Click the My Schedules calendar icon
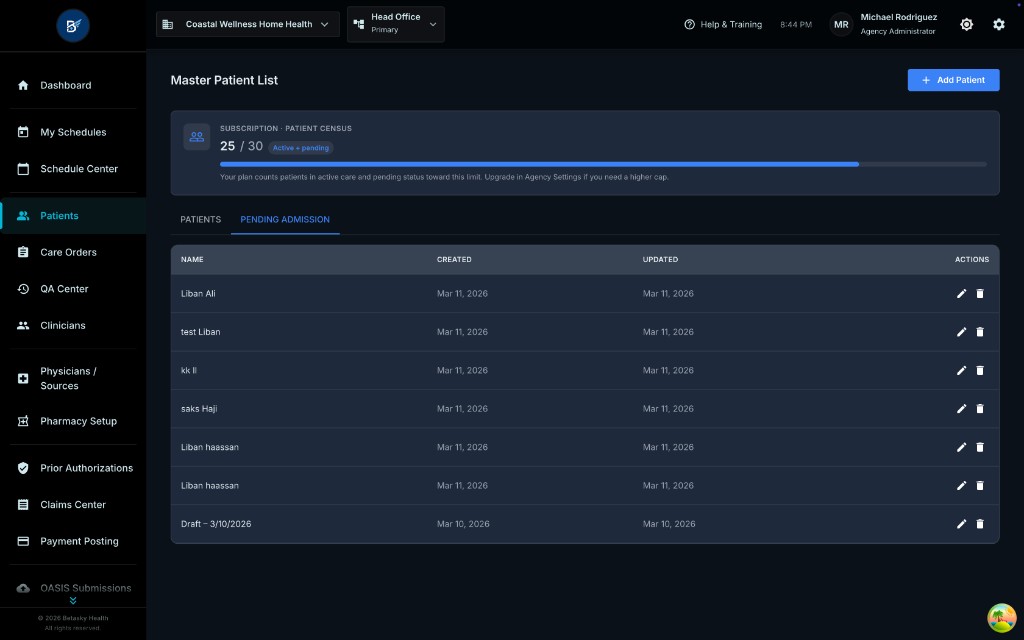Viewport: 1024px width, 640px height. point(23,132)
